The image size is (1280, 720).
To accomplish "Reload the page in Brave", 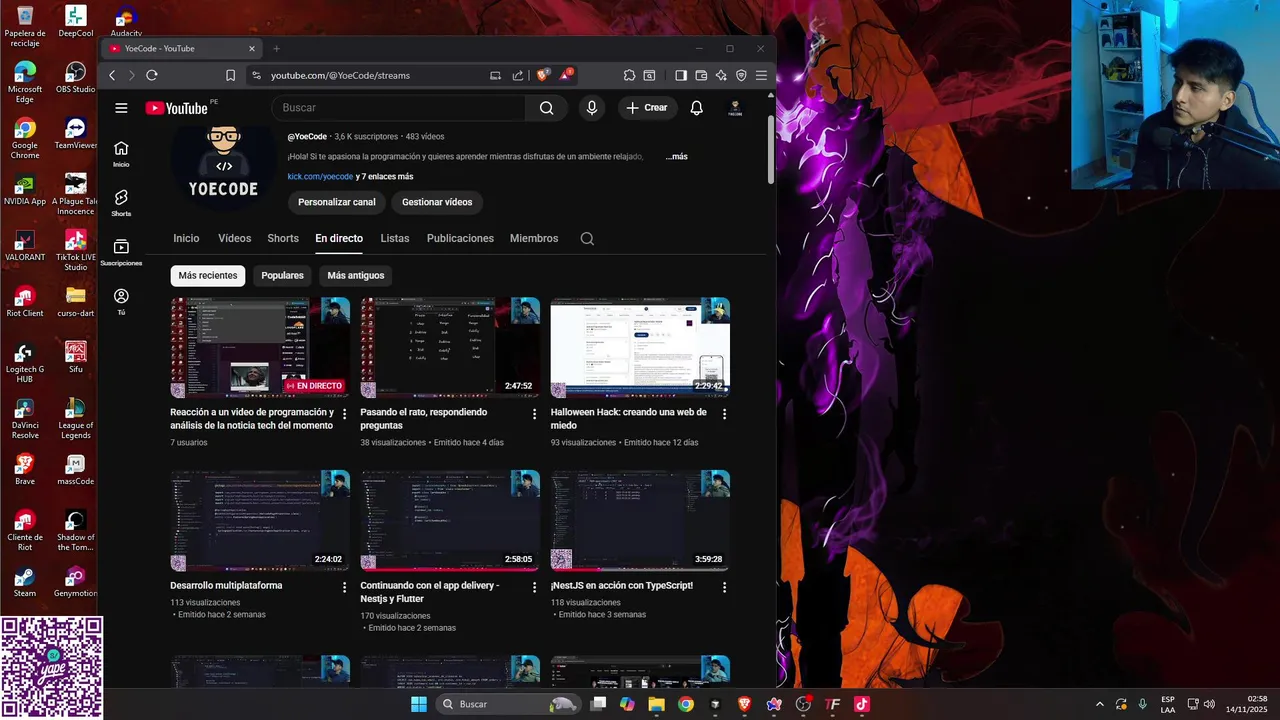I will click(x=152, y=75).
